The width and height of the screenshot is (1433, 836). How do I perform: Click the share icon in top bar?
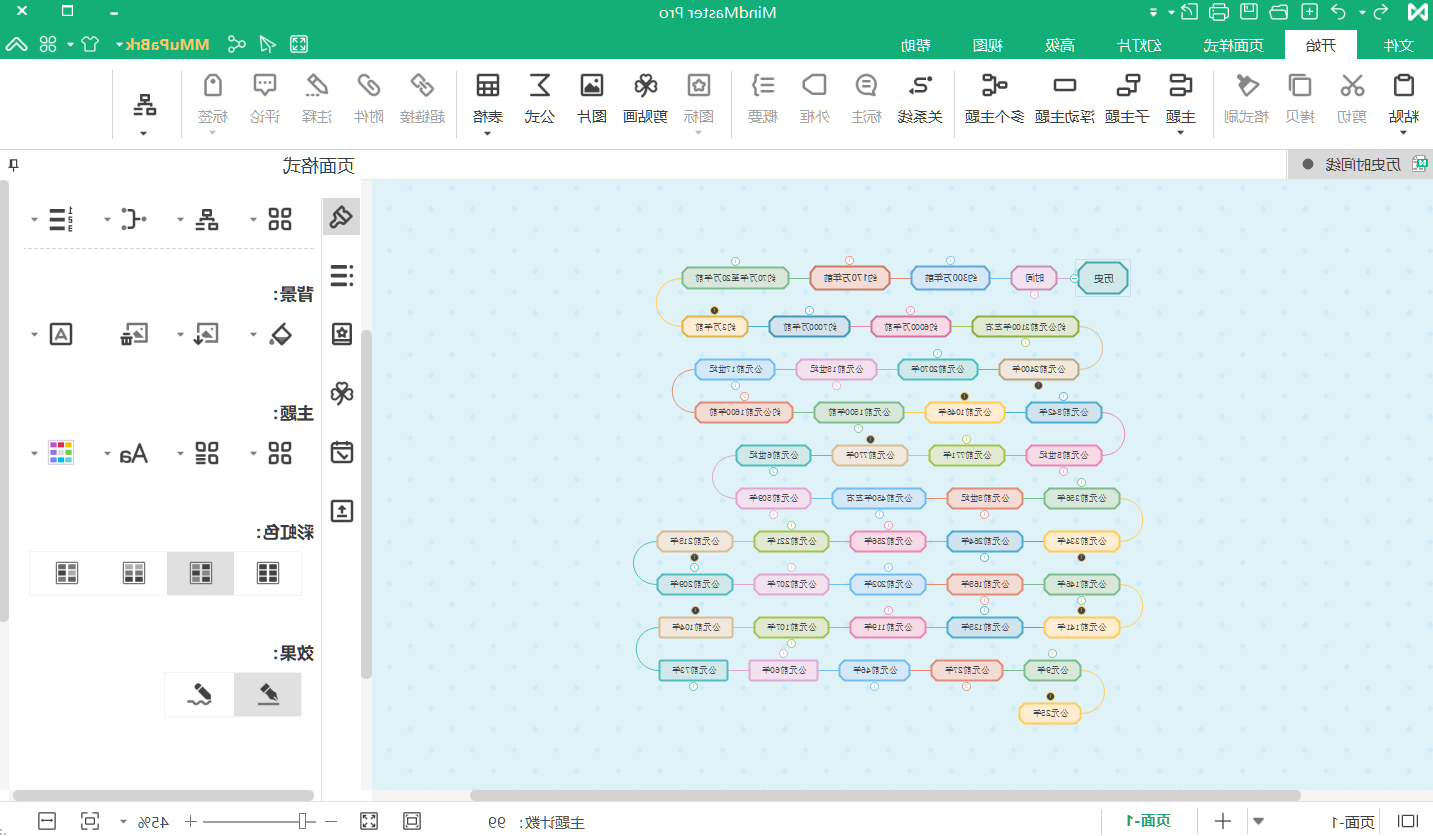pyautogui.click(x=236, y=44)
